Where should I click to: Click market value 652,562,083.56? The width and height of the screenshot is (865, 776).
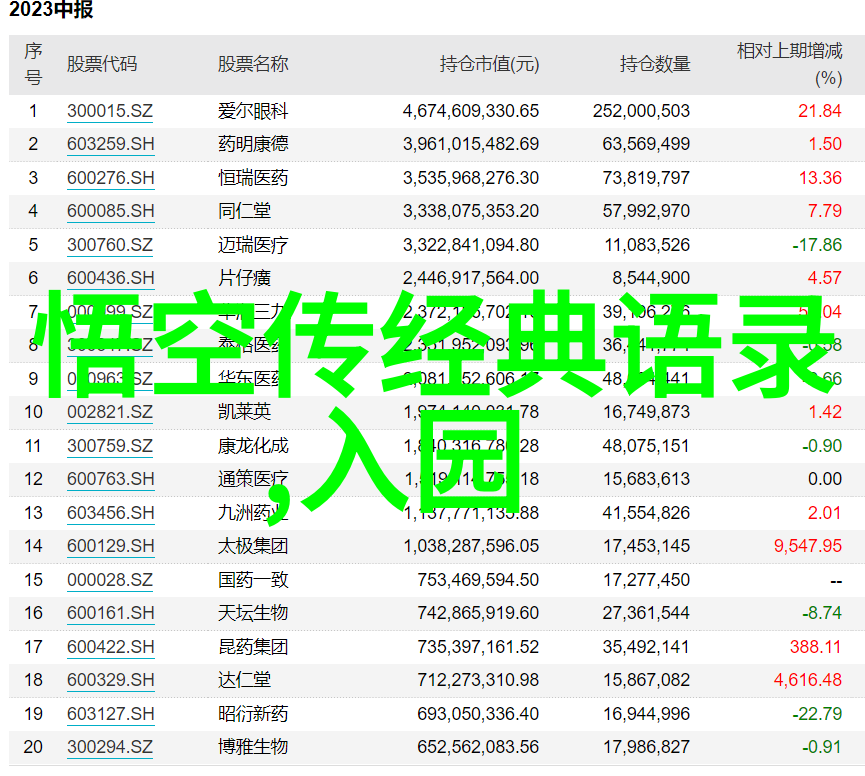(x=478, y=747)
